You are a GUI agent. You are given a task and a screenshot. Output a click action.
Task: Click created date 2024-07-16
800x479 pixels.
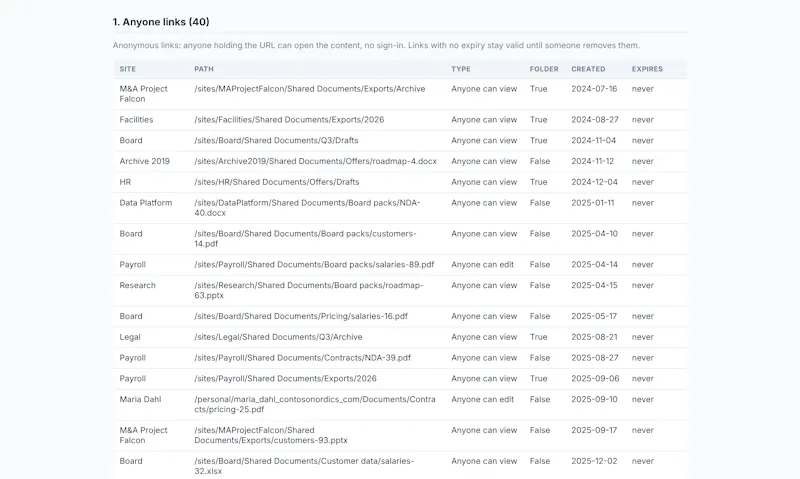594,89
